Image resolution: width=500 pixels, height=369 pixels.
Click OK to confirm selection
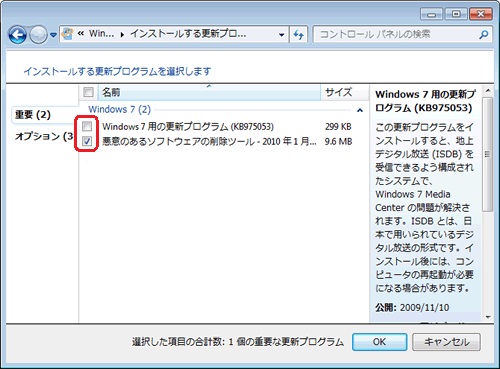(x=379, y=342)
